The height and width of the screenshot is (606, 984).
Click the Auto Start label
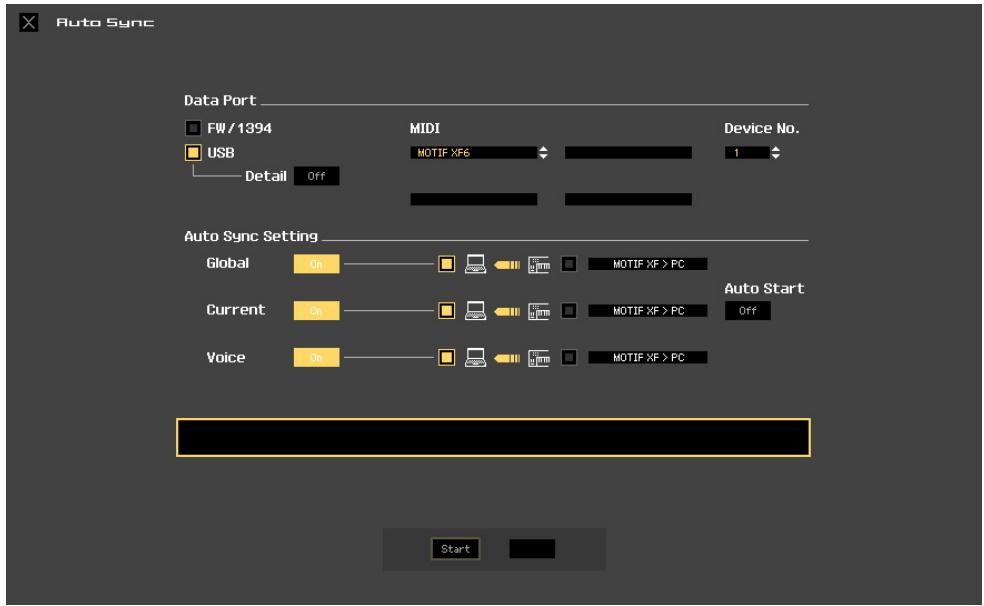pos(764,289)
